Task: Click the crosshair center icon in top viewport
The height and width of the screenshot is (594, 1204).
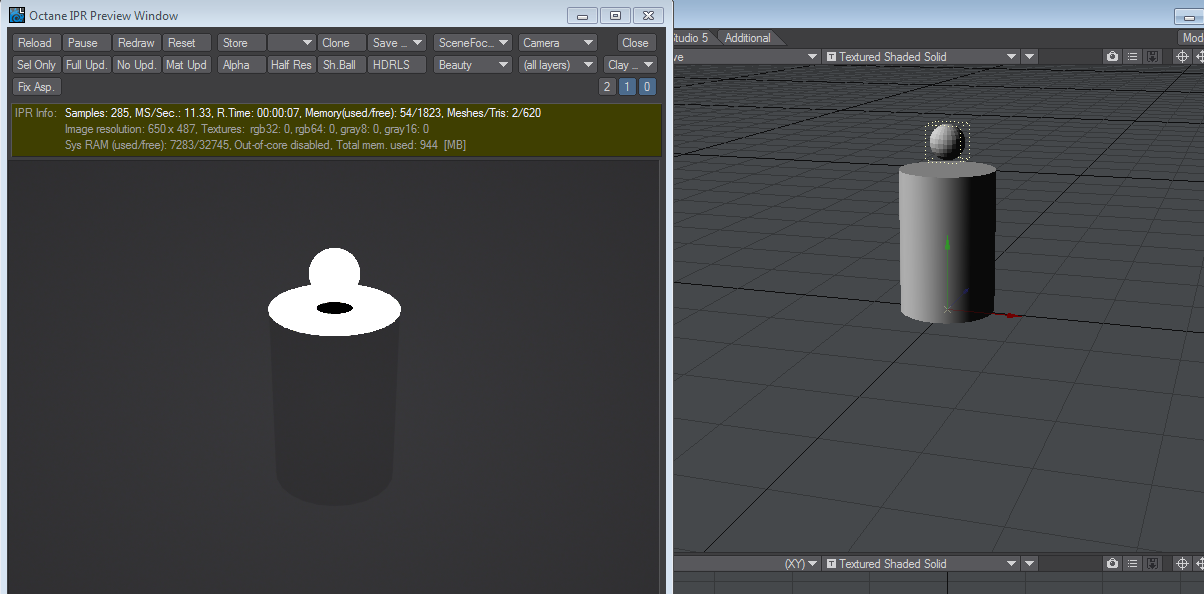Action: (1180, 57)
